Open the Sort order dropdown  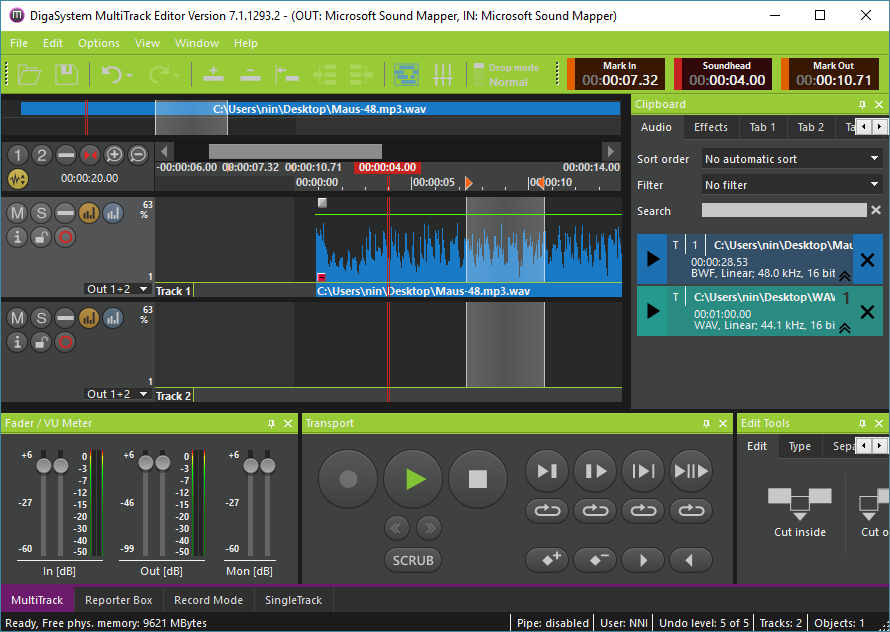(791, 159)
